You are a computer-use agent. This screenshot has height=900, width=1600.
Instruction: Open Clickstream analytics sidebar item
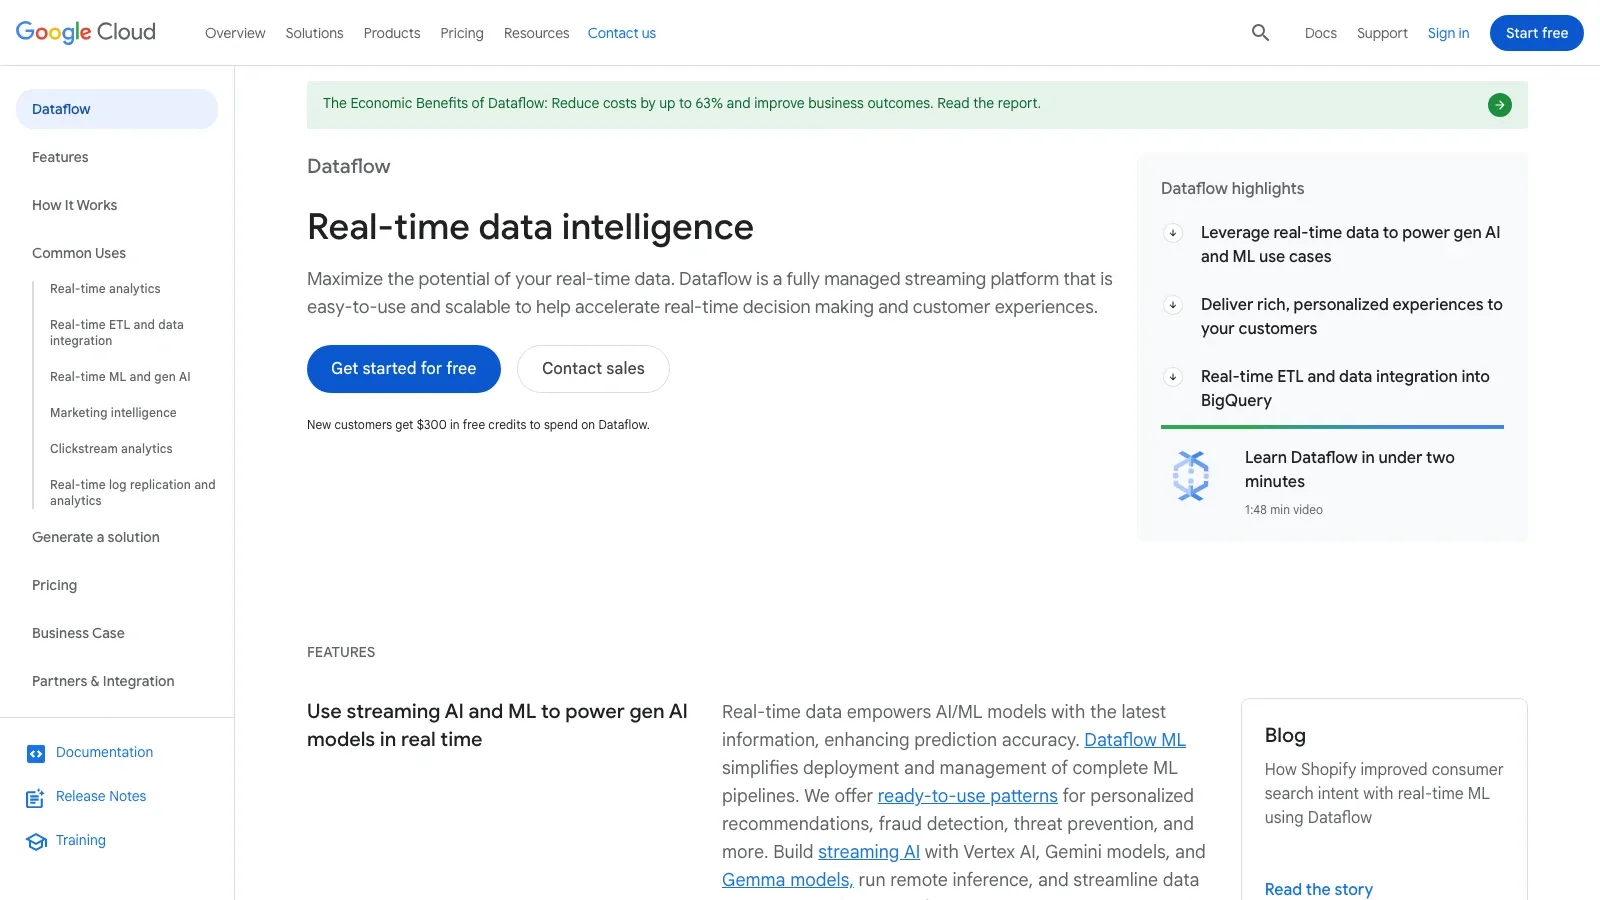111,449
